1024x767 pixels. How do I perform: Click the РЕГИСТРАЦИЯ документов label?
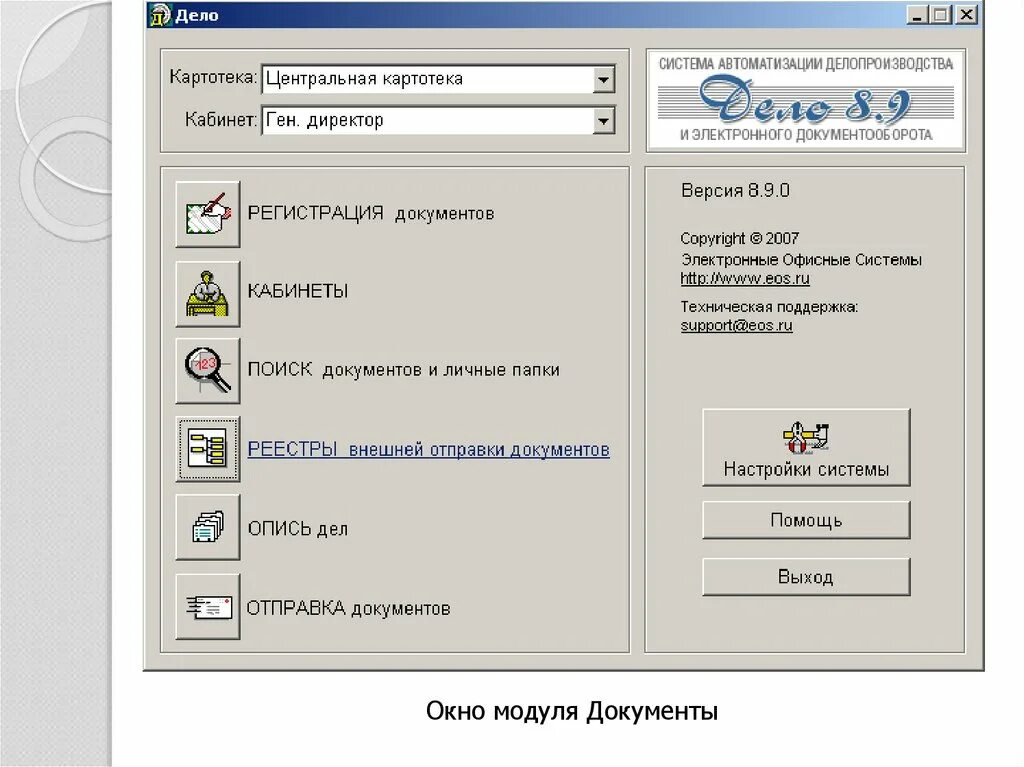click(x=370, y=214)
